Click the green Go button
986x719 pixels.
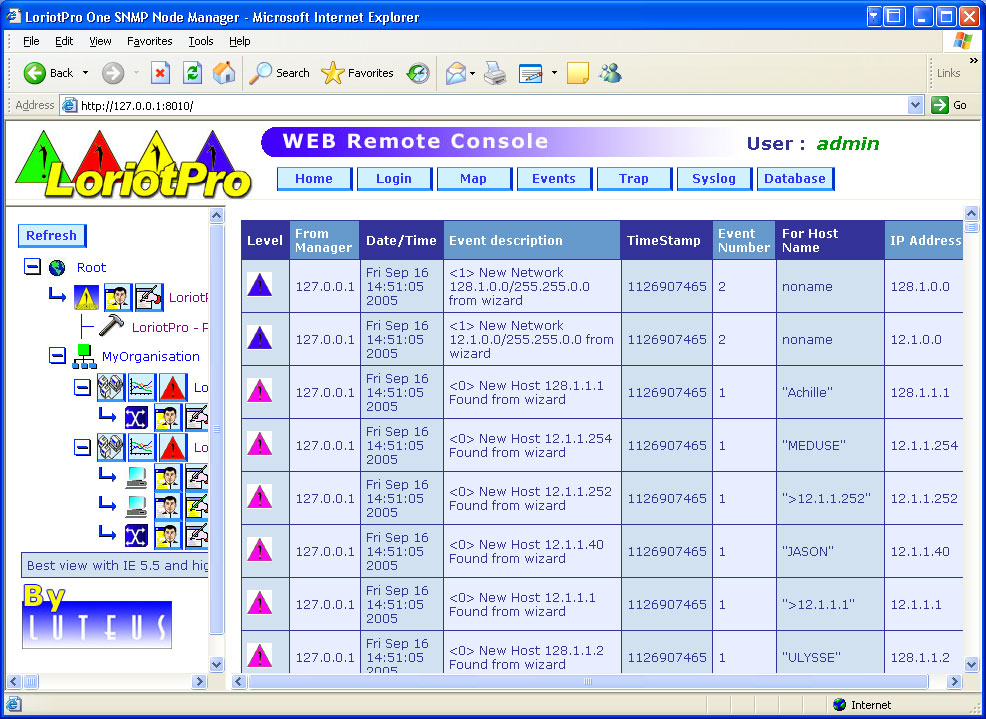(x=949, y=105)
